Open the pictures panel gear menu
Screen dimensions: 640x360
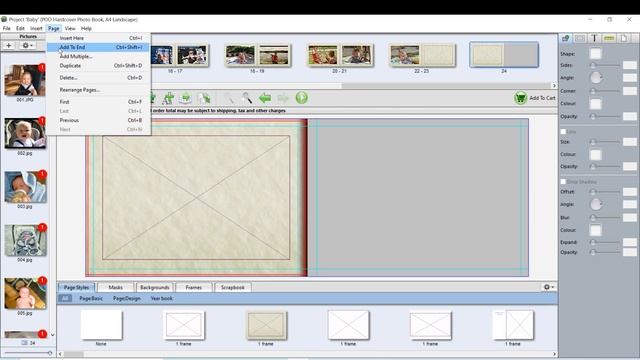point(27,45)
